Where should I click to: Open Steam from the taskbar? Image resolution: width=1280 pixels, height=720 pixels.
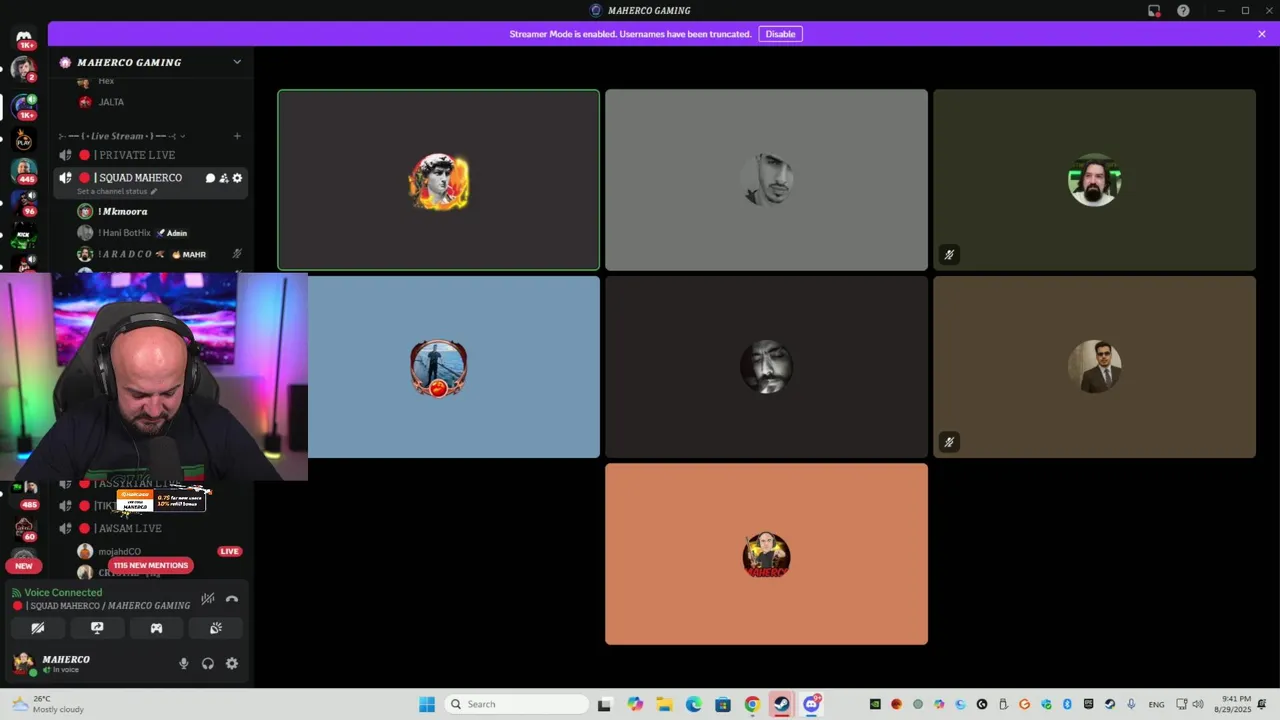(782, 704)
